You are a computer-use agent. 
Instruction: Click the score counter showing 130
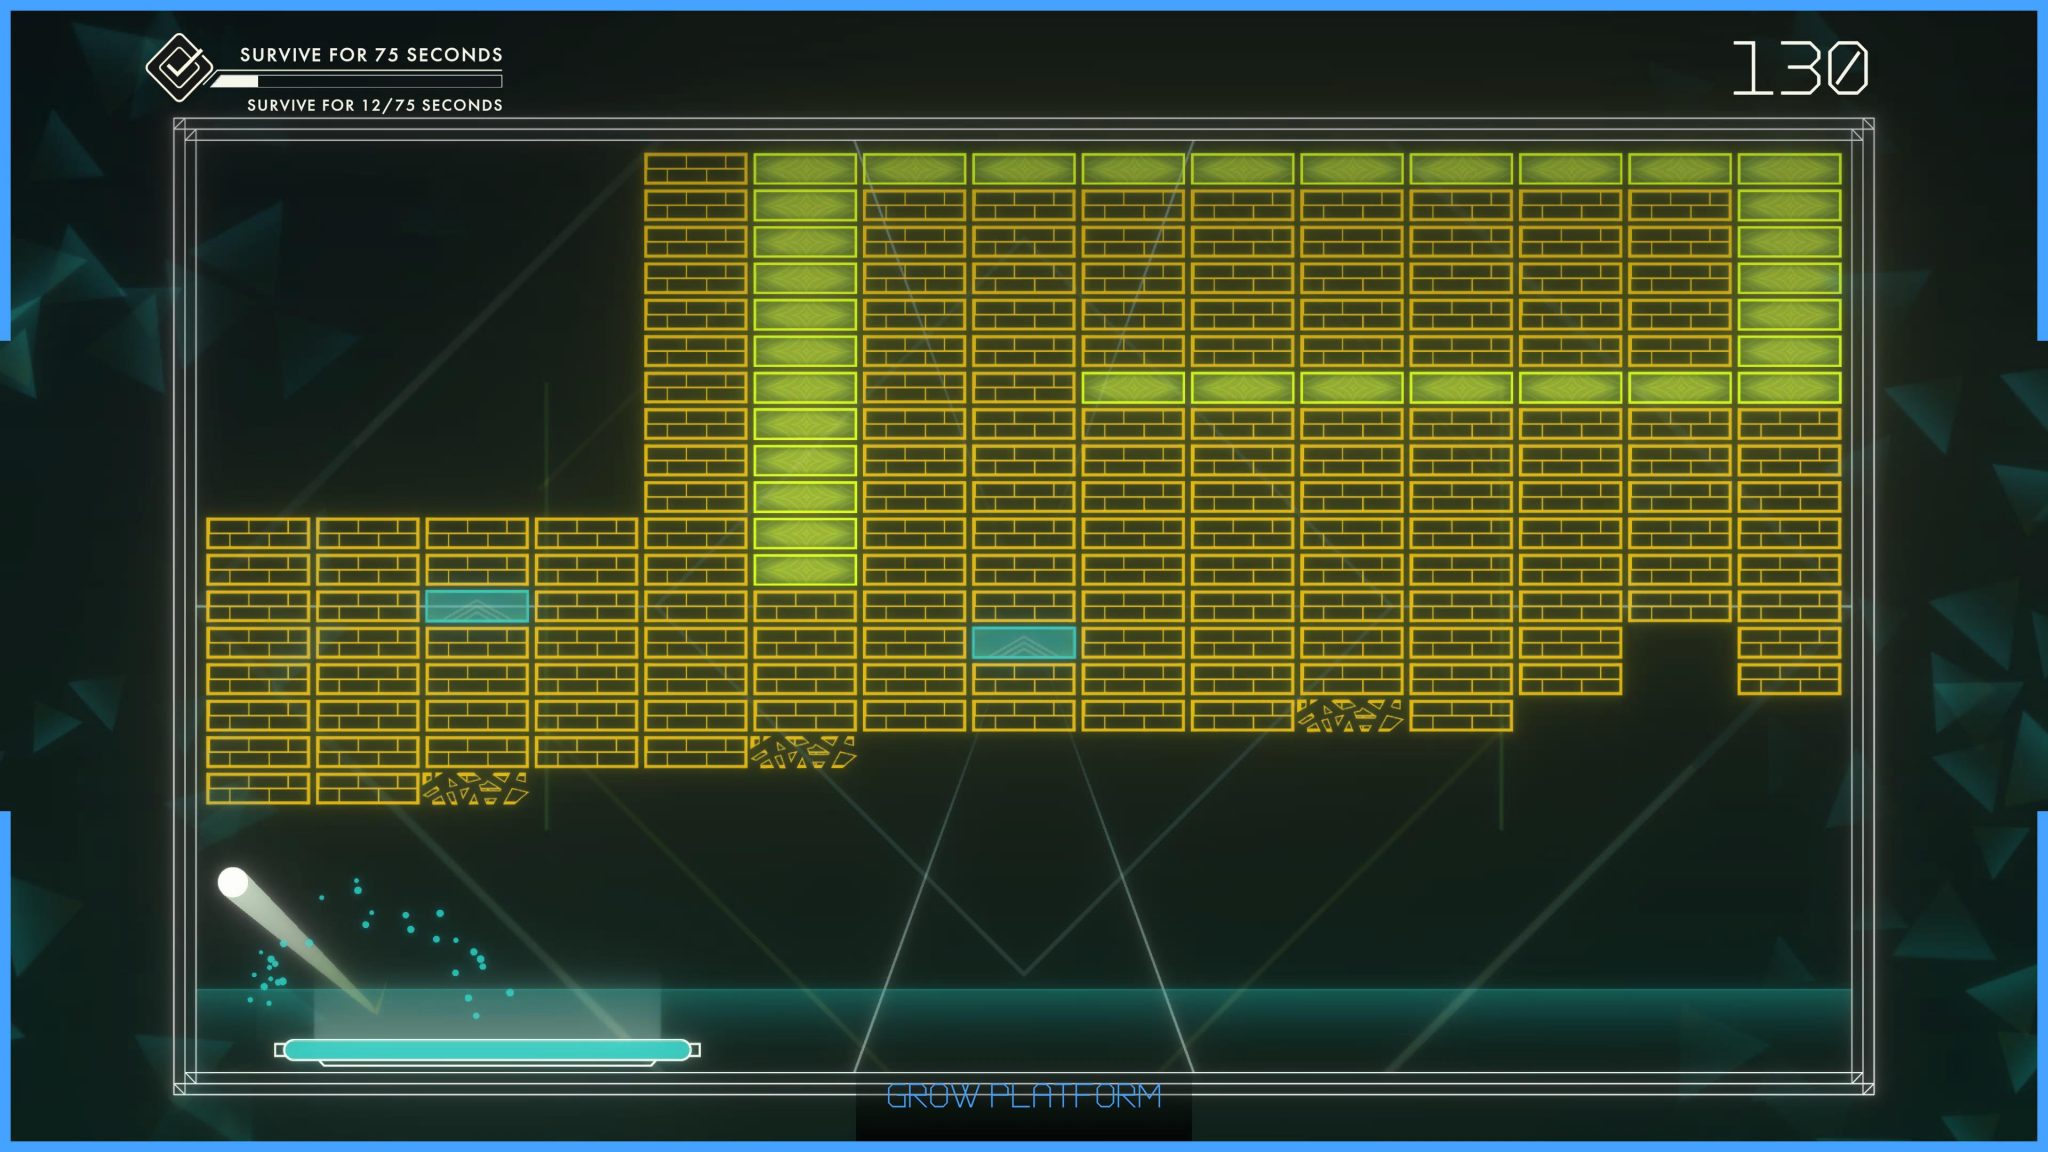click(x=1800, y=69)
